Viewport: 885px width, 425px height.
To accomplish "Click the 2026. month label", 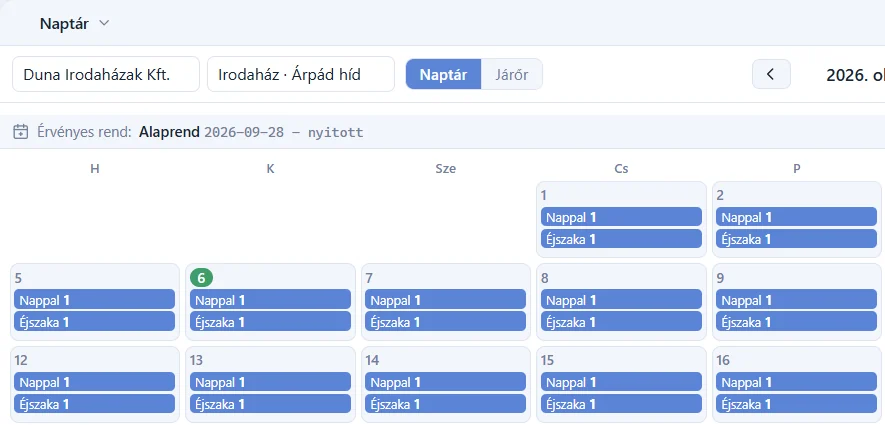I will coord(855,75).
